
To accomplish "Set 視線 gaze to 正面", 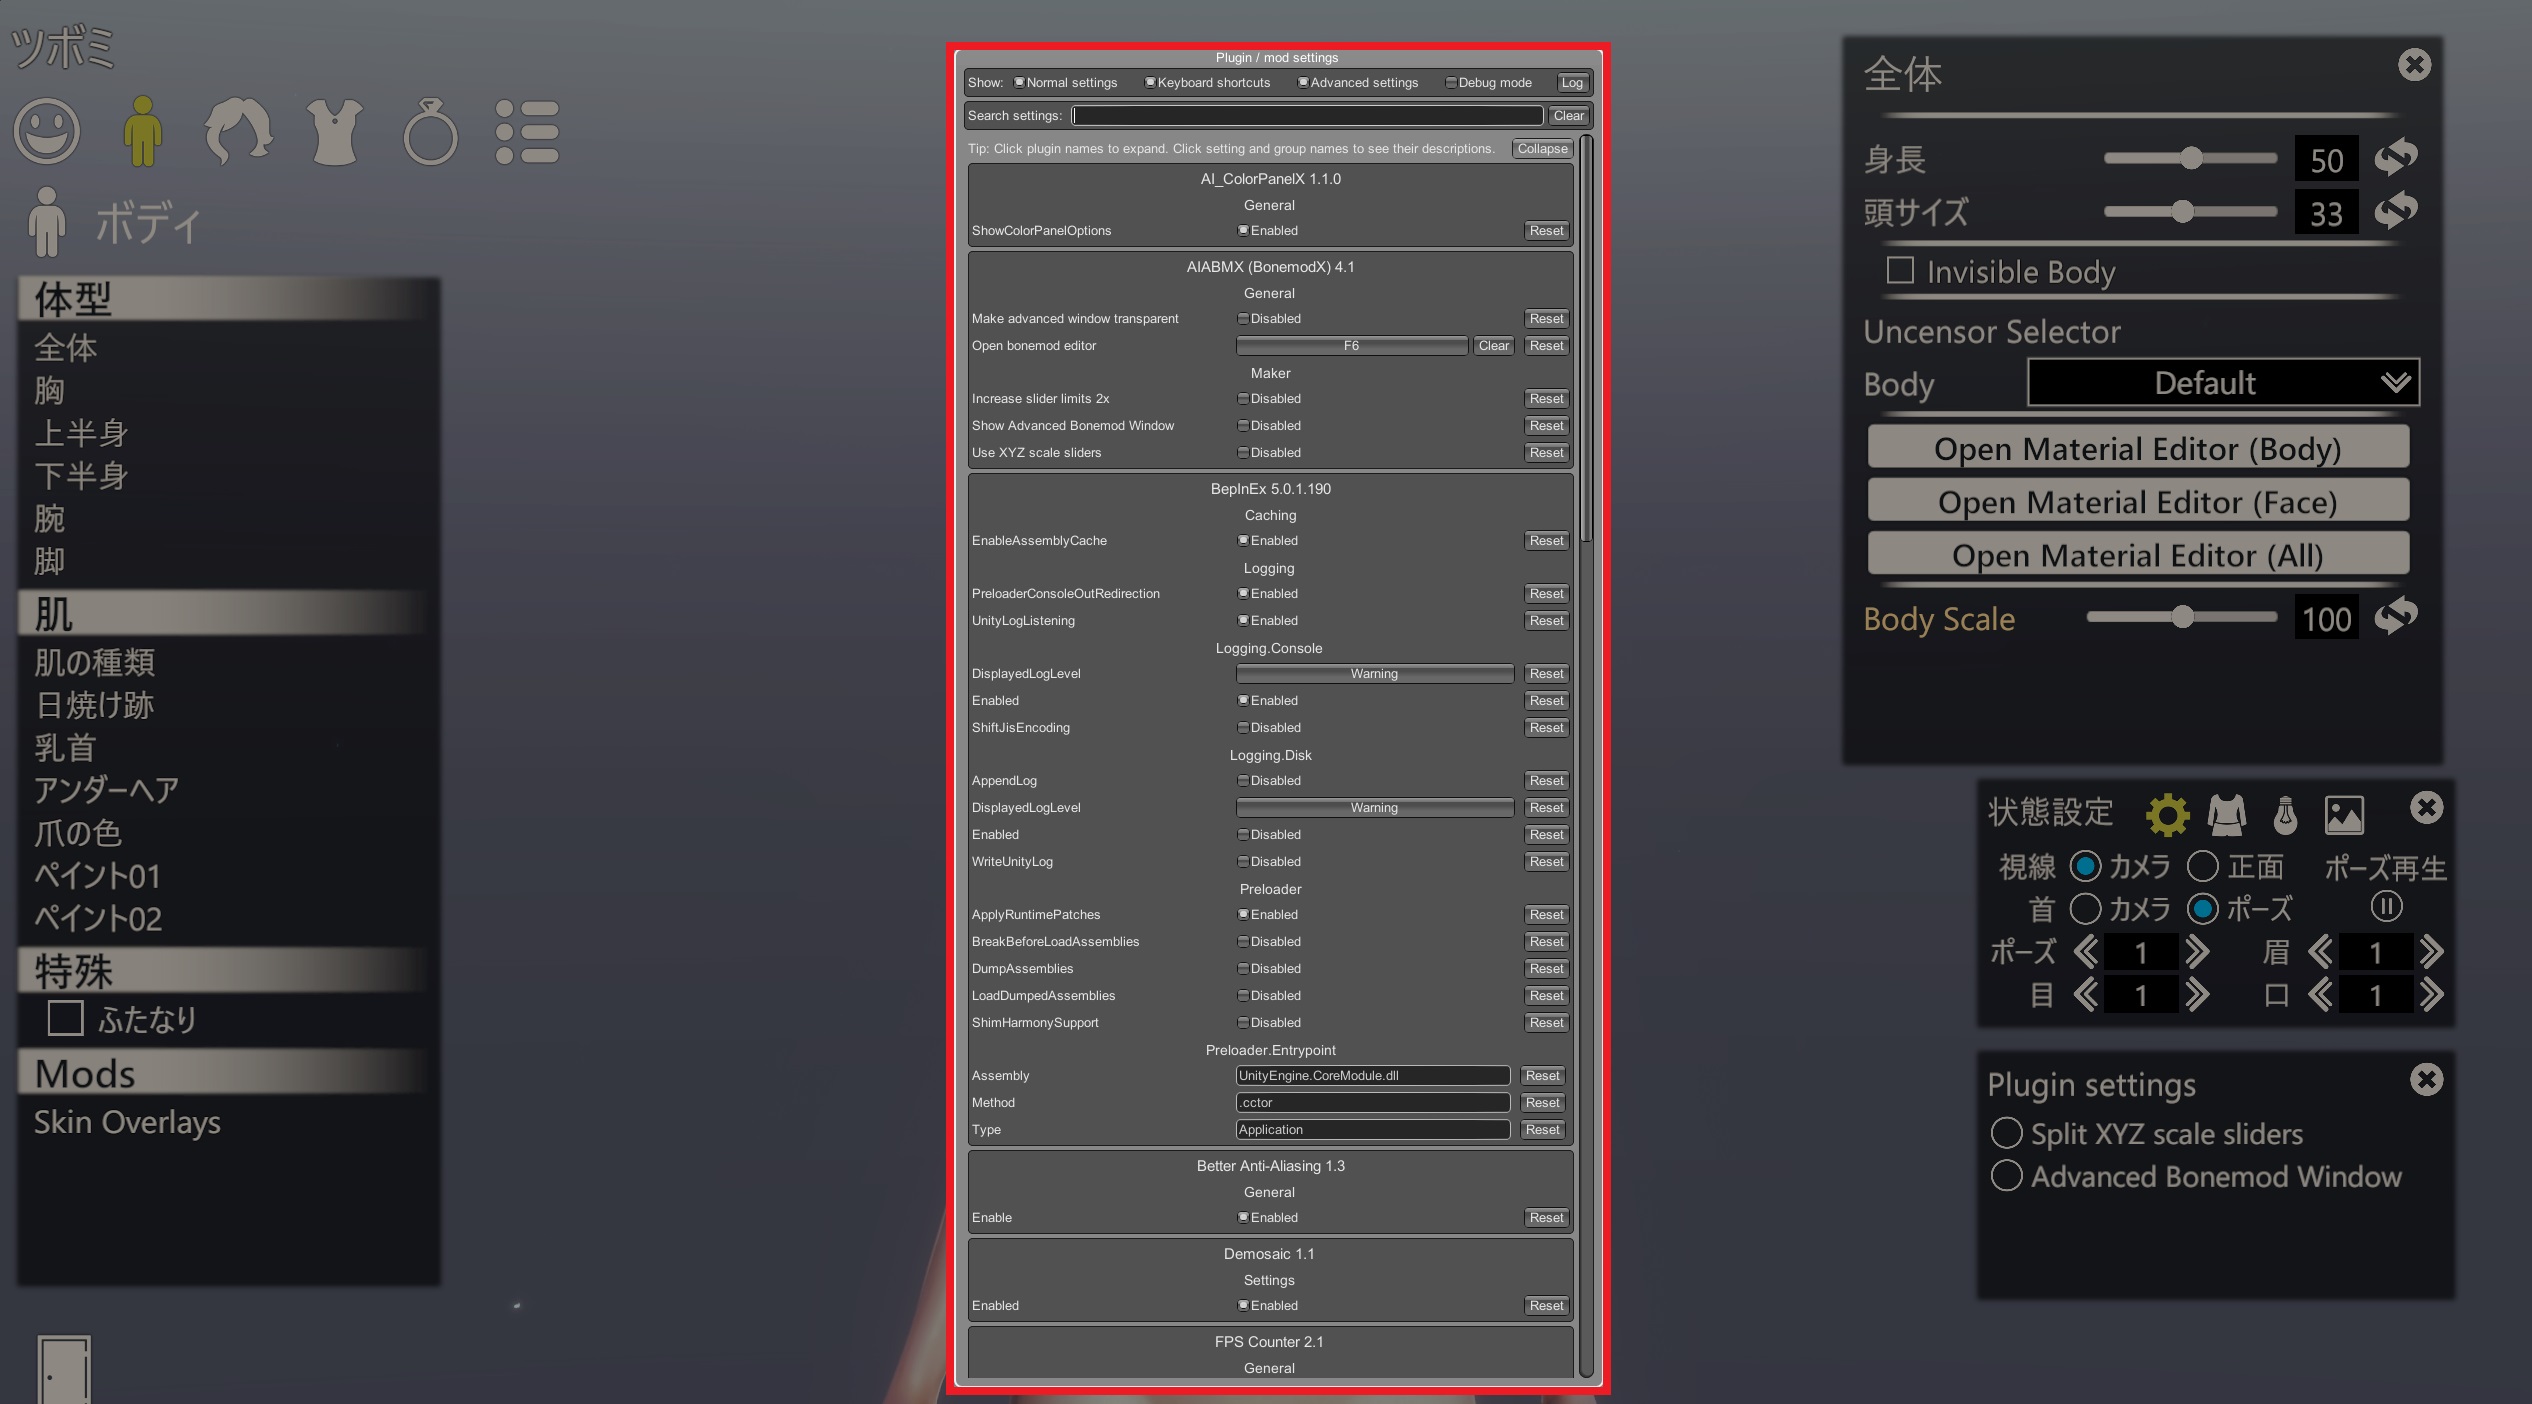I will (2203, 866).
